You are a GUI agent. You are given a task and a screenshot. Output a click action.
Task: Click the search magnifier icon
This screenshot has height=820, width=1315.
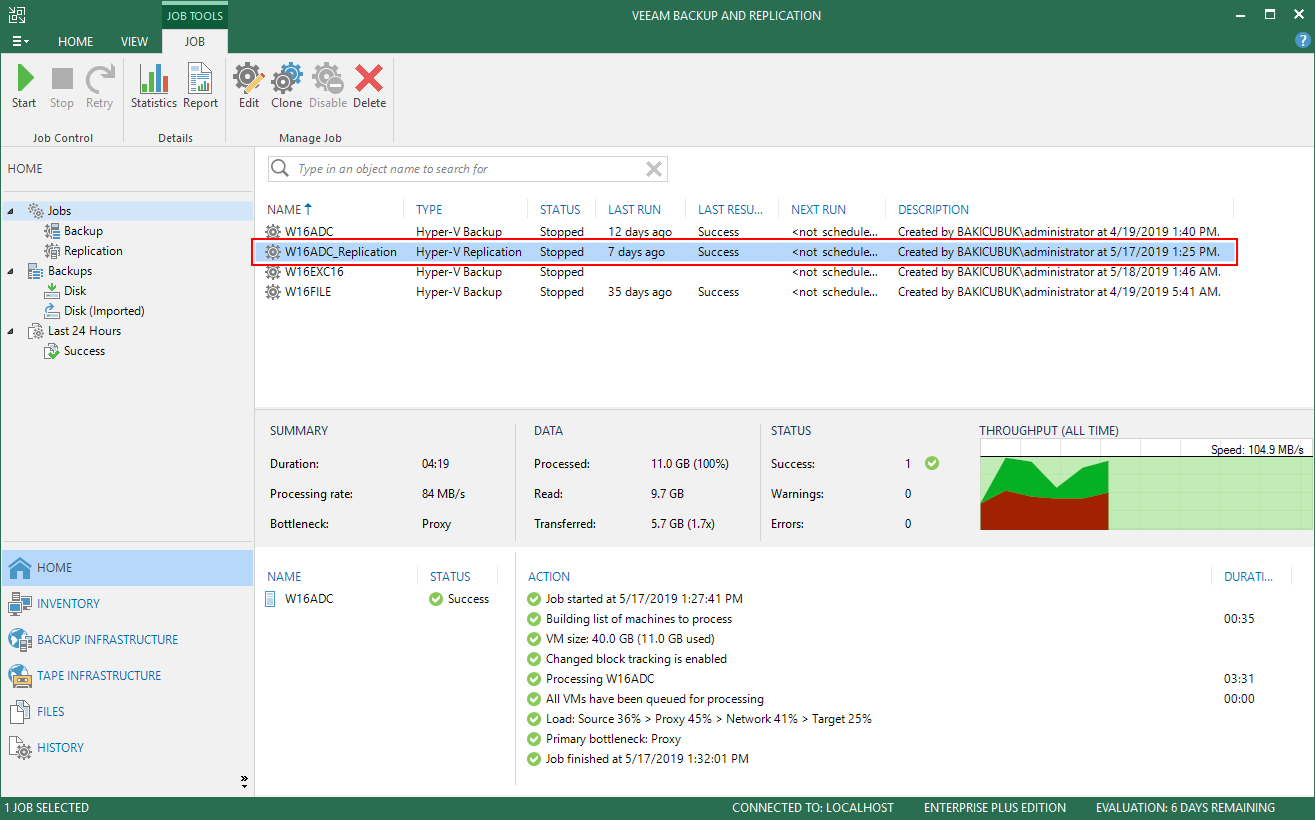click(281, 169)
